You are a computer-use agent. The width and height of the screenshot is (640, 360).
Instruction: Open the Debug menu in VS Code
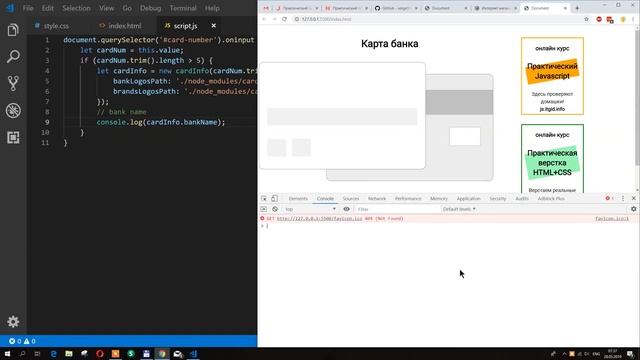[151, 8]
